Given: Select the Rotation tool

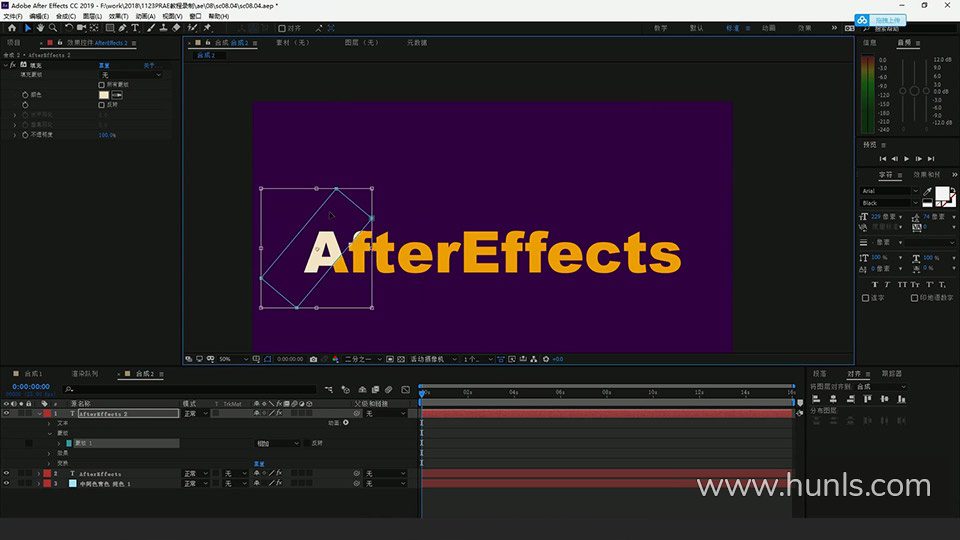Looking at the screenshot, I should pos(69,28).
